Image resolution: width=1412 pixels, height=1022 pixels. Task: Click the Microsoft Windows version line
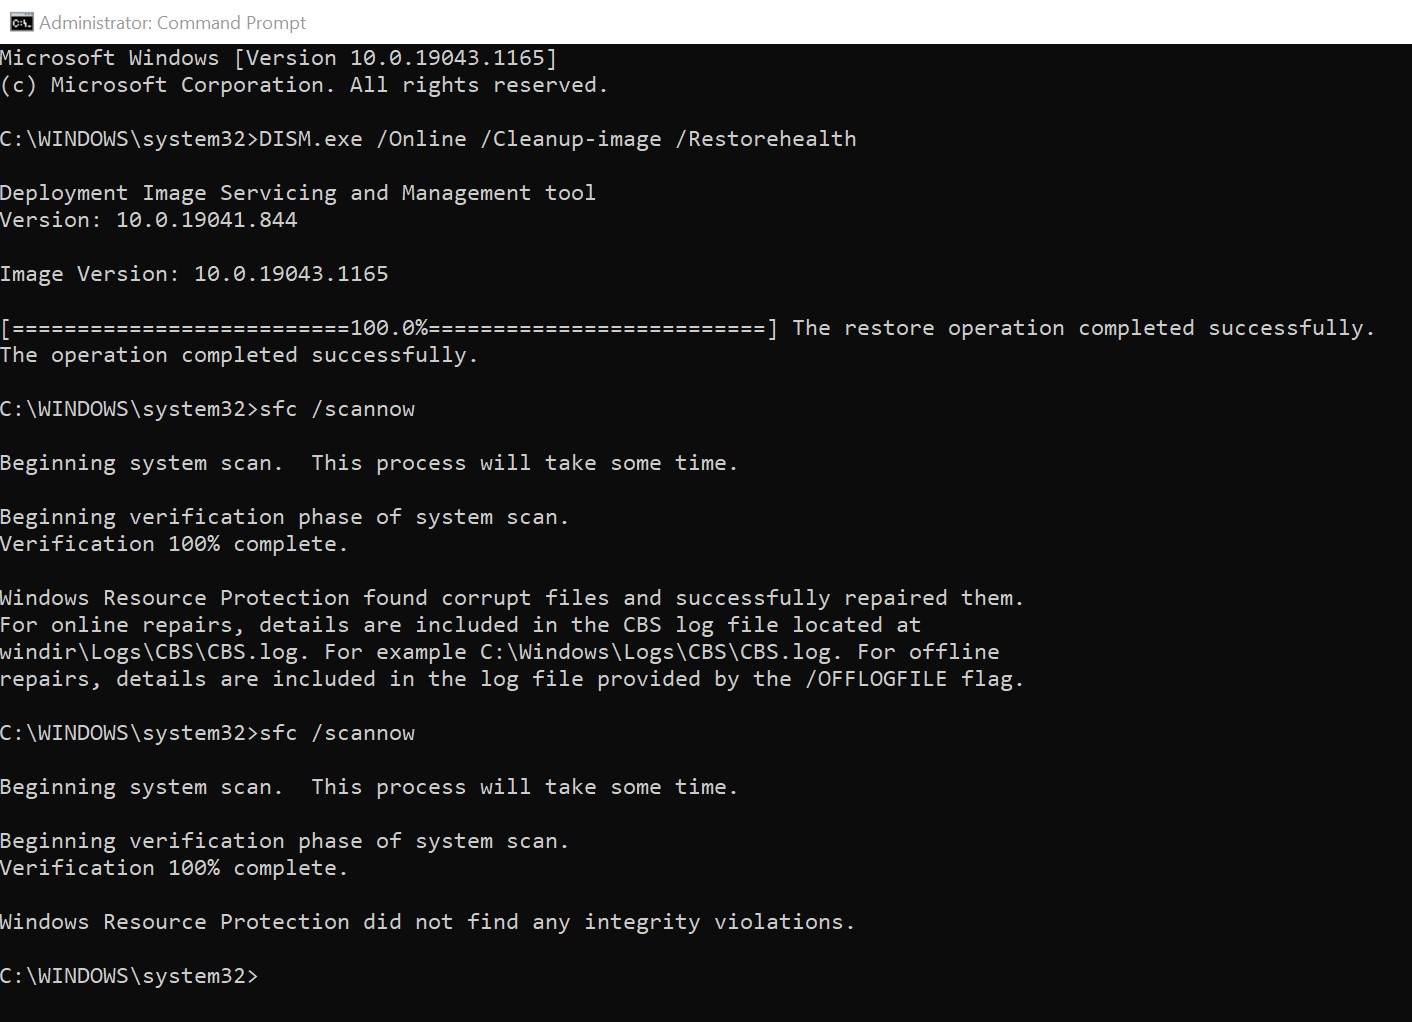point(279,58)
